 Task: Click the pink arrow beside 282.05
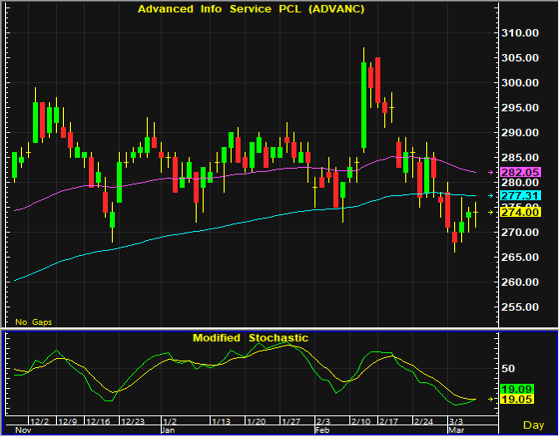coord(491,172)
